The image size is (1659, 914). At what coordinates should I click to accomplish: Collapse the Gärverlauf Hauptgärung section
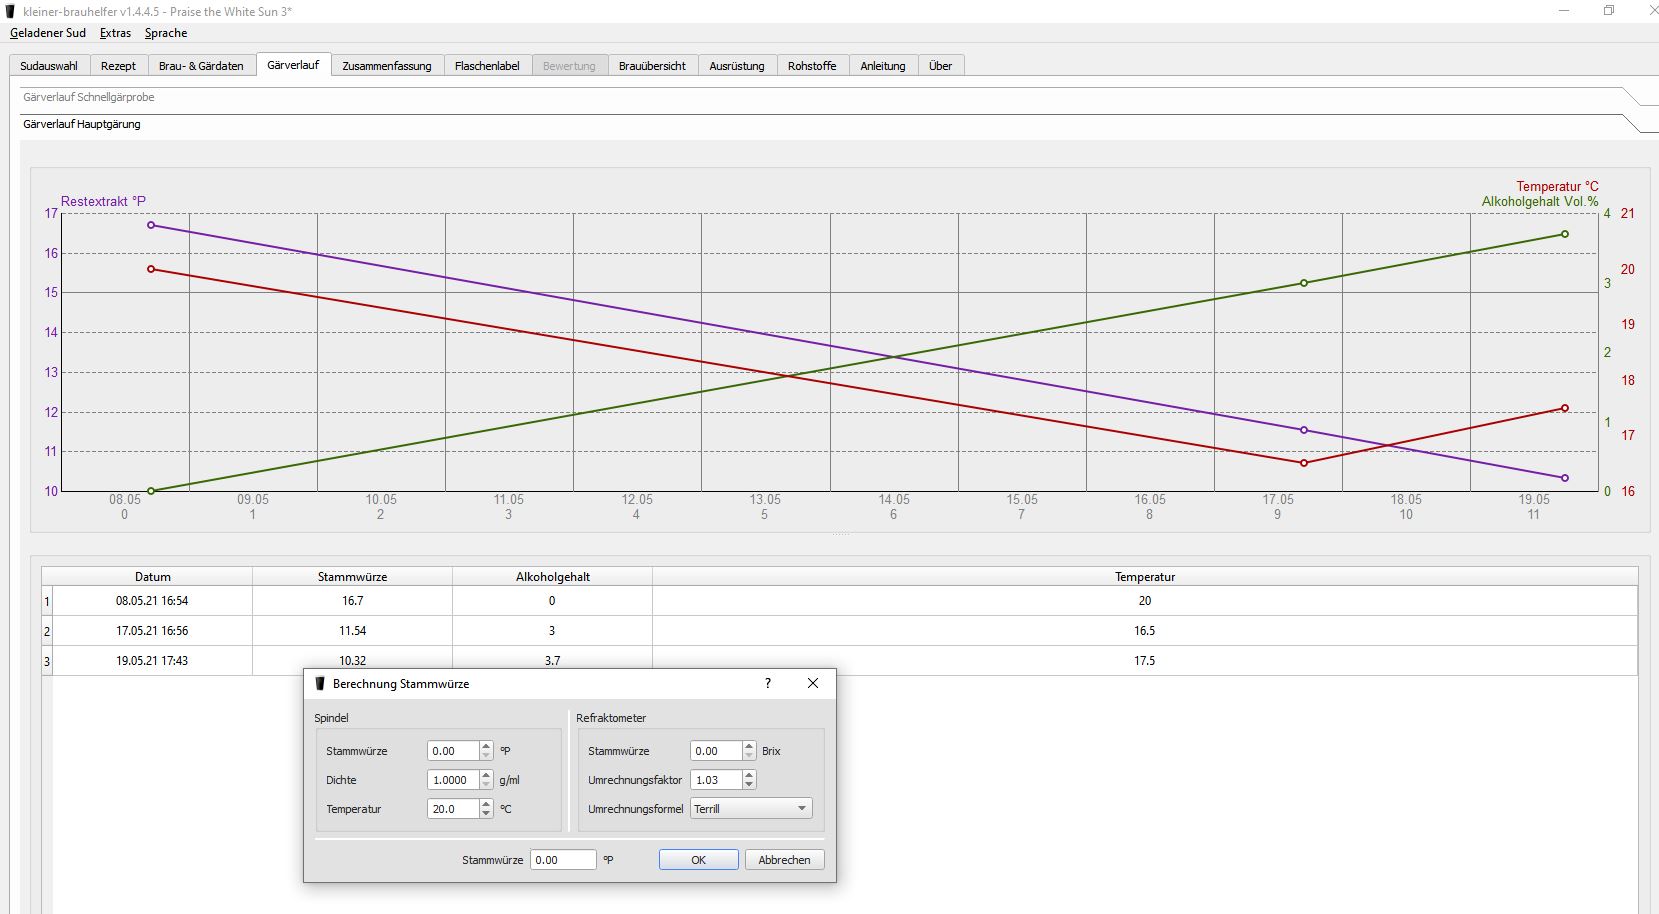pyautogui.click(x=82, y=124)
